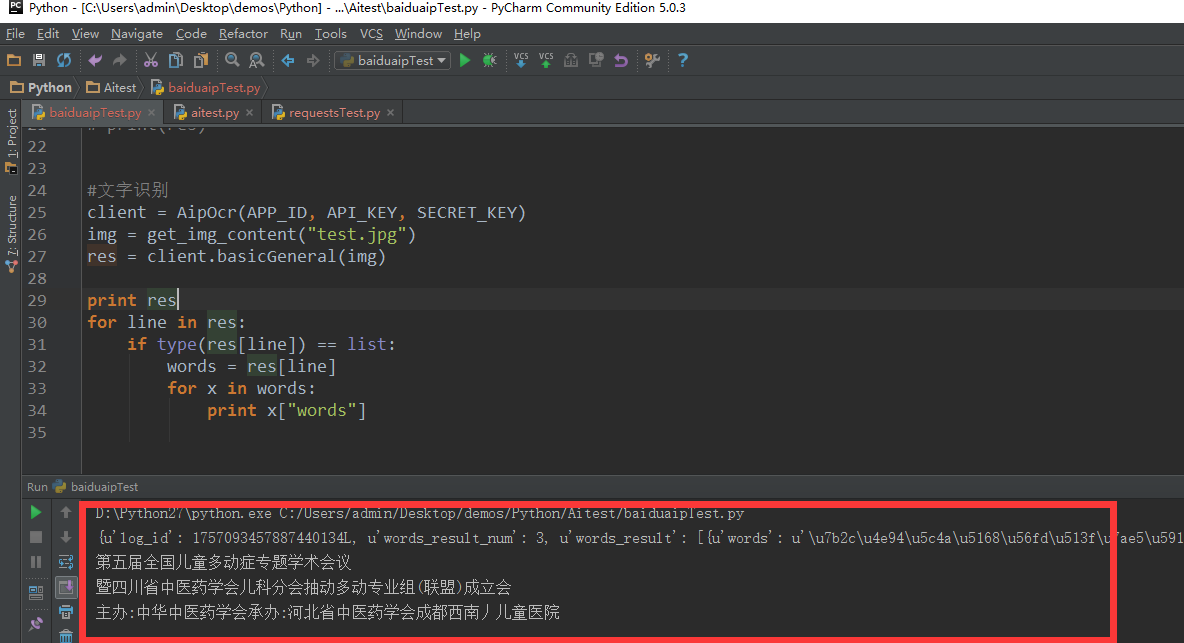Click the Synchronize refresh icon
This screenshot has height=643, width=1184.
pos(64,61)
